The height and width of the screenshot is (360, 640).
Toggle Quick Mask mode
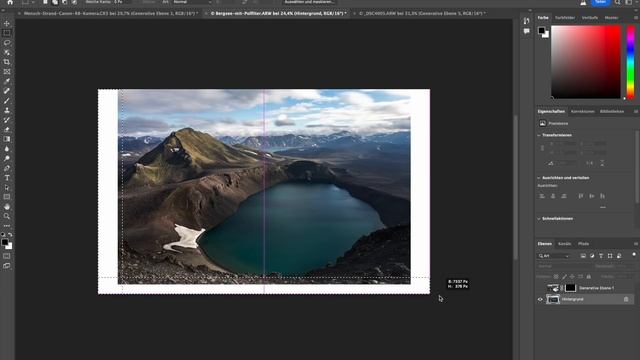coord(7,256)
